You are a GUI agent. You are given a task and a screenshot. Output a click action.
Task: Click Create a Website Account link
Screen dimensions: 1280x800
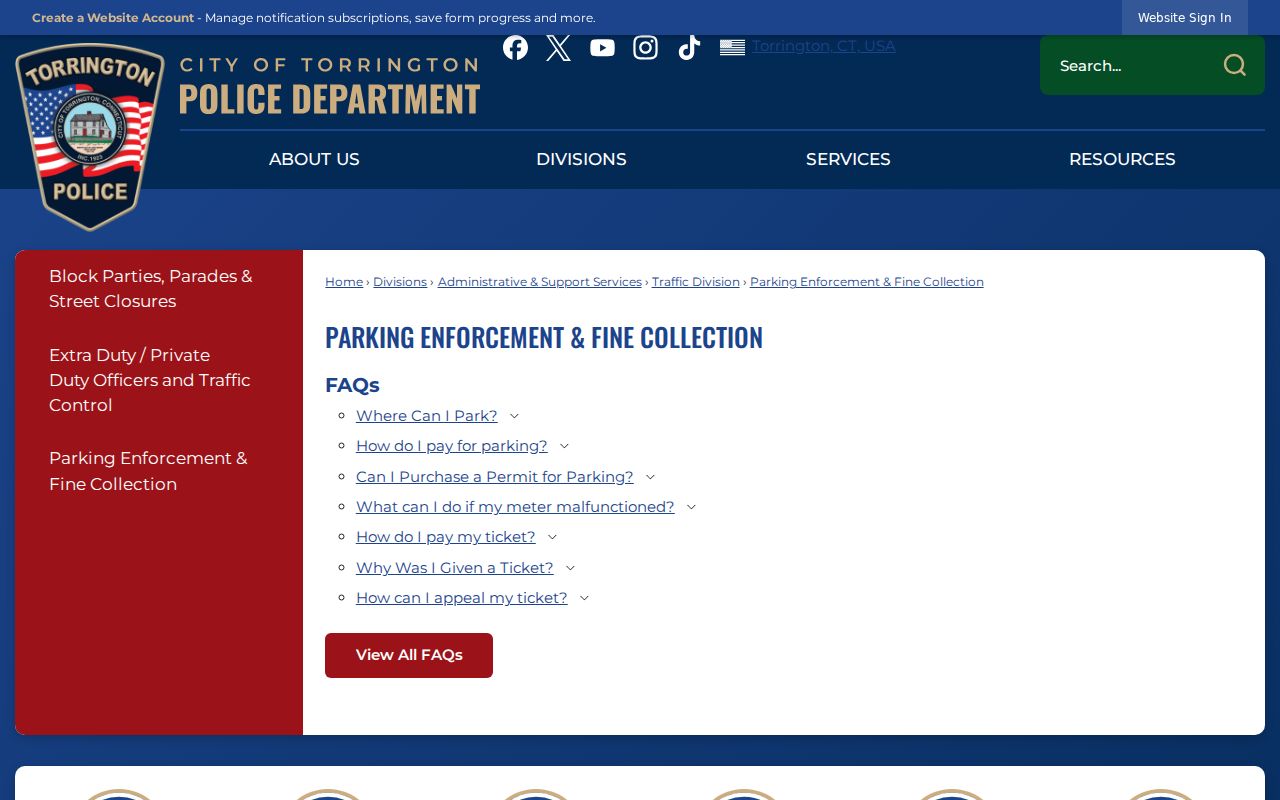113,18
